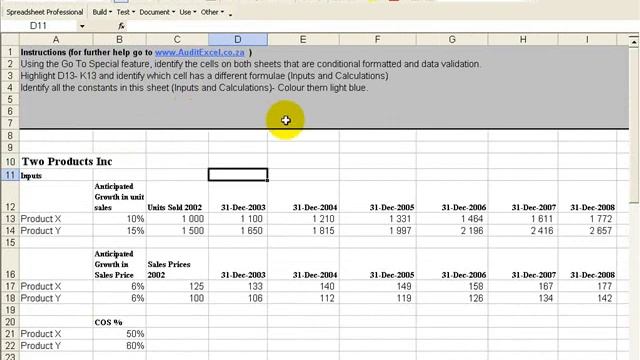The width and height of the screenshot is (640, 360).
Task: Select 'Anticipated Growth in unit sales' header cell
Action: tap(119, 197)
